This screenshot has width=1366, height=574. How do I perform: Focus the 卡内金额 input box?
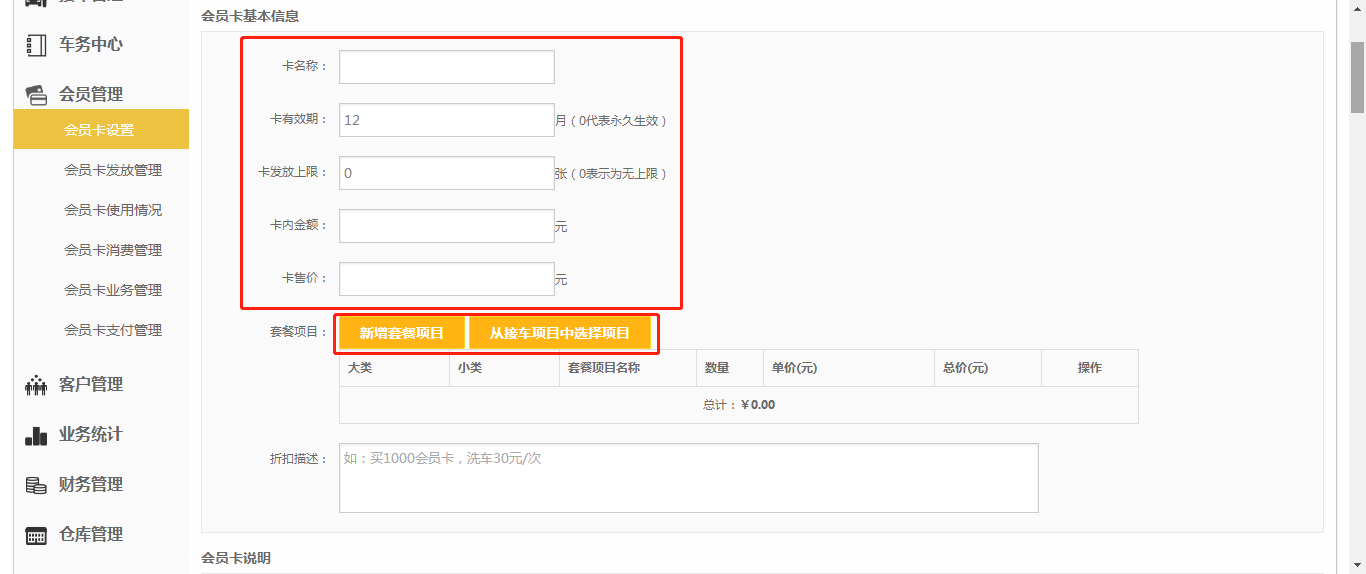(446, 226)
